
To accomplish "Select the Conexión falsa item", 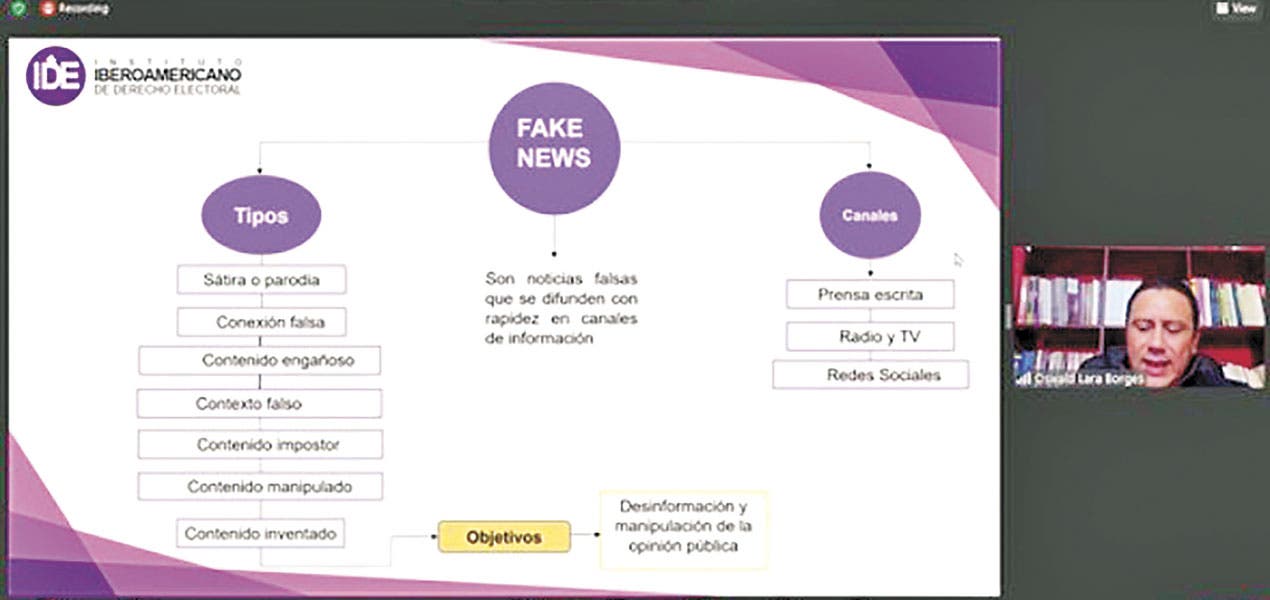I will [262, 323].
